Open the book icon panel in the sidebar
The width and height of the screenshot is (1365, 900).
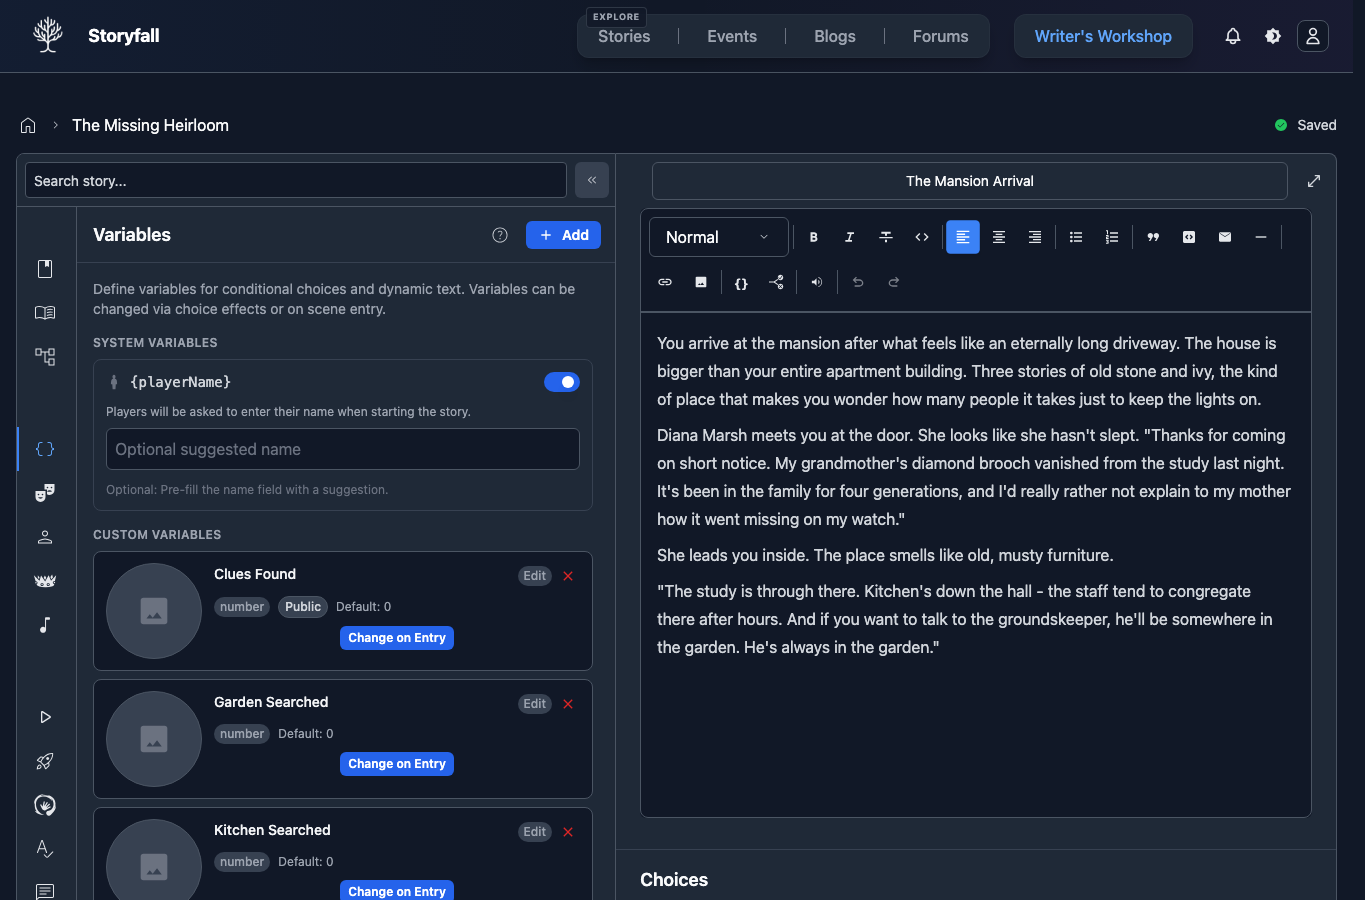coord(45,312)
